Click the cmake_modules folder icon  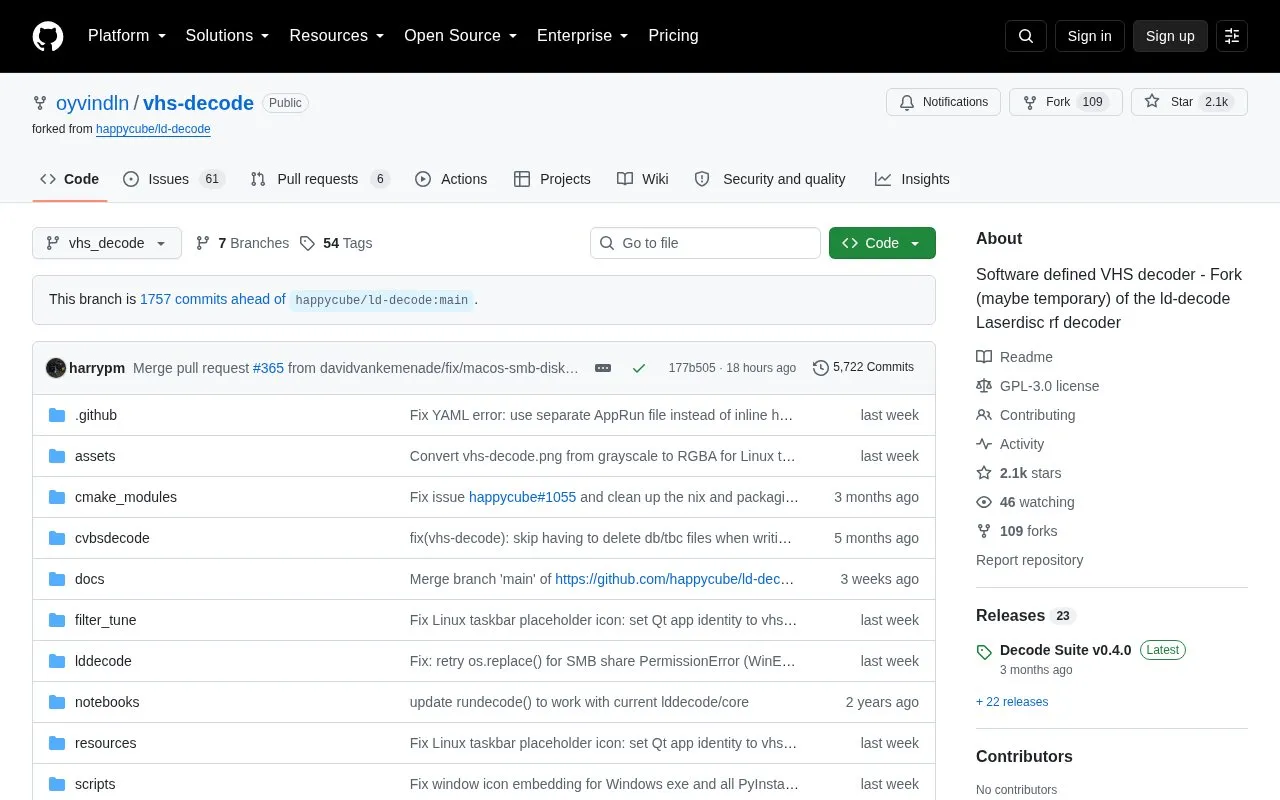57,497
